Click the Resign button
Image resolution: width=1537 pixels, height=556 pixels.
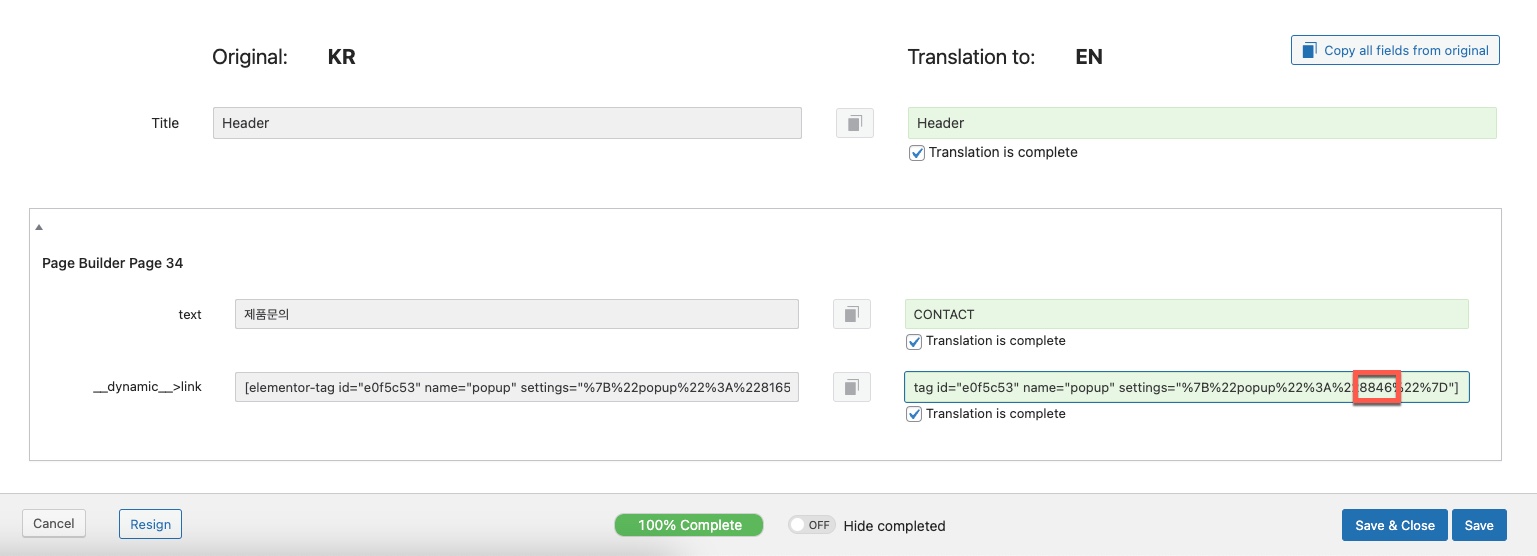tap(151, 524)
